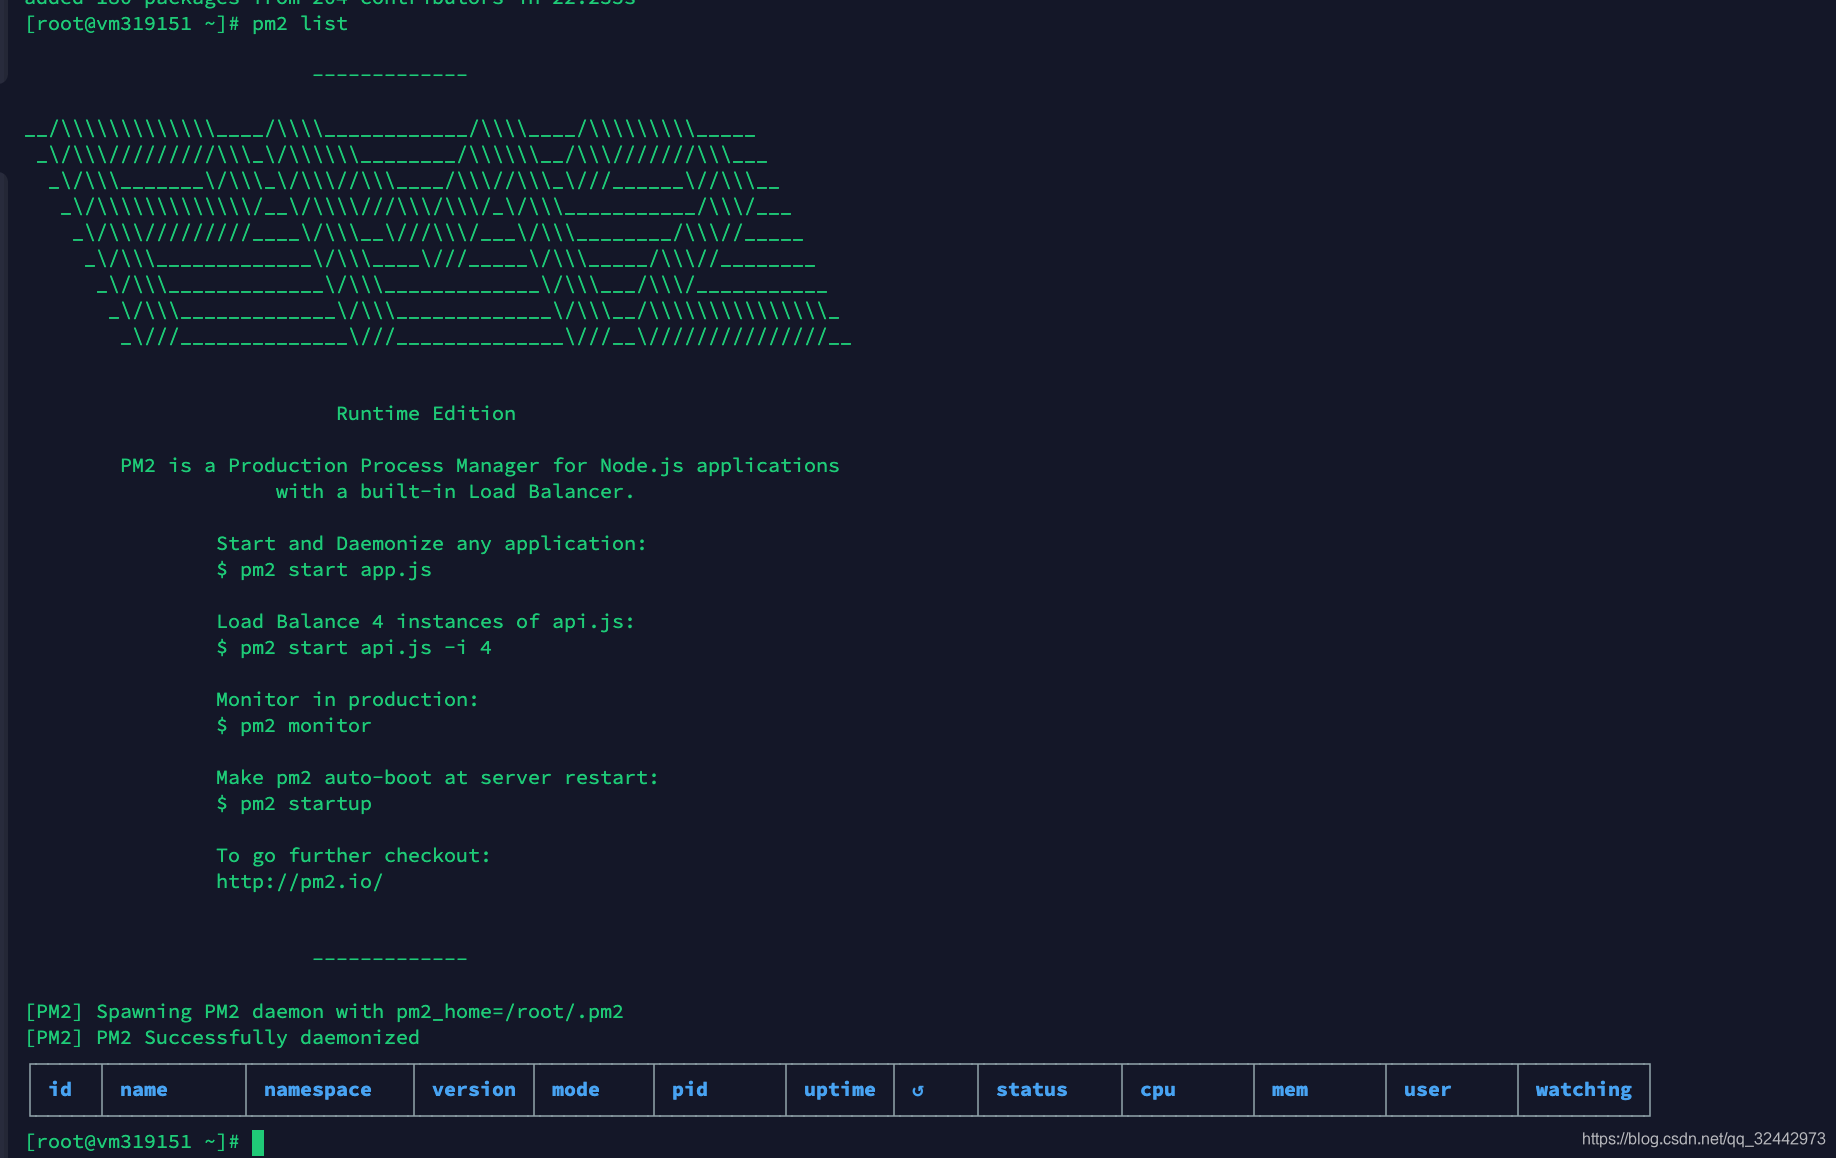
Task: Click the 'status' column header
Action: (x=1032, y=1090)
